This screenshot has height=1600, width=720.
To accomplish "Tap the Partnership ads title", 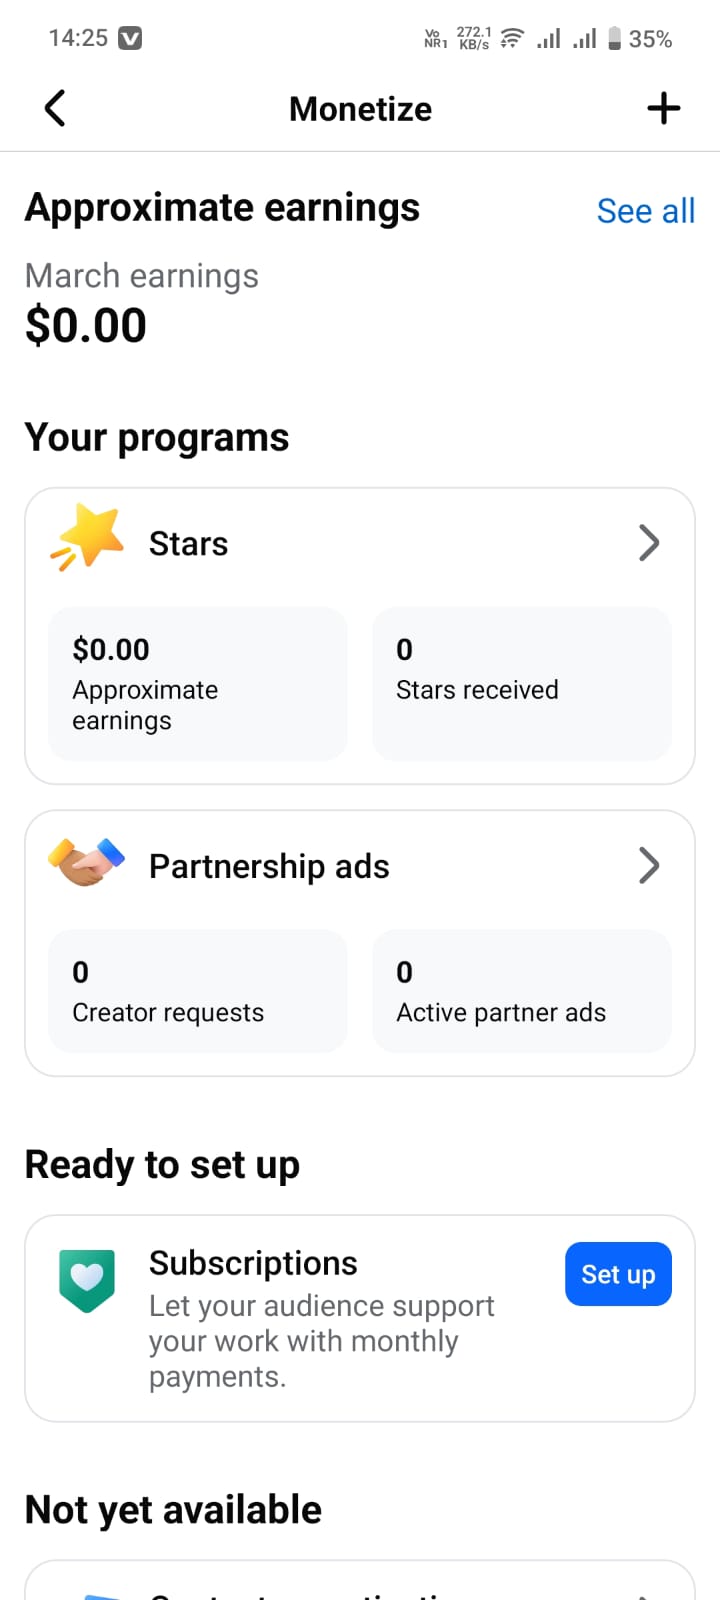I will click(269, 867).
